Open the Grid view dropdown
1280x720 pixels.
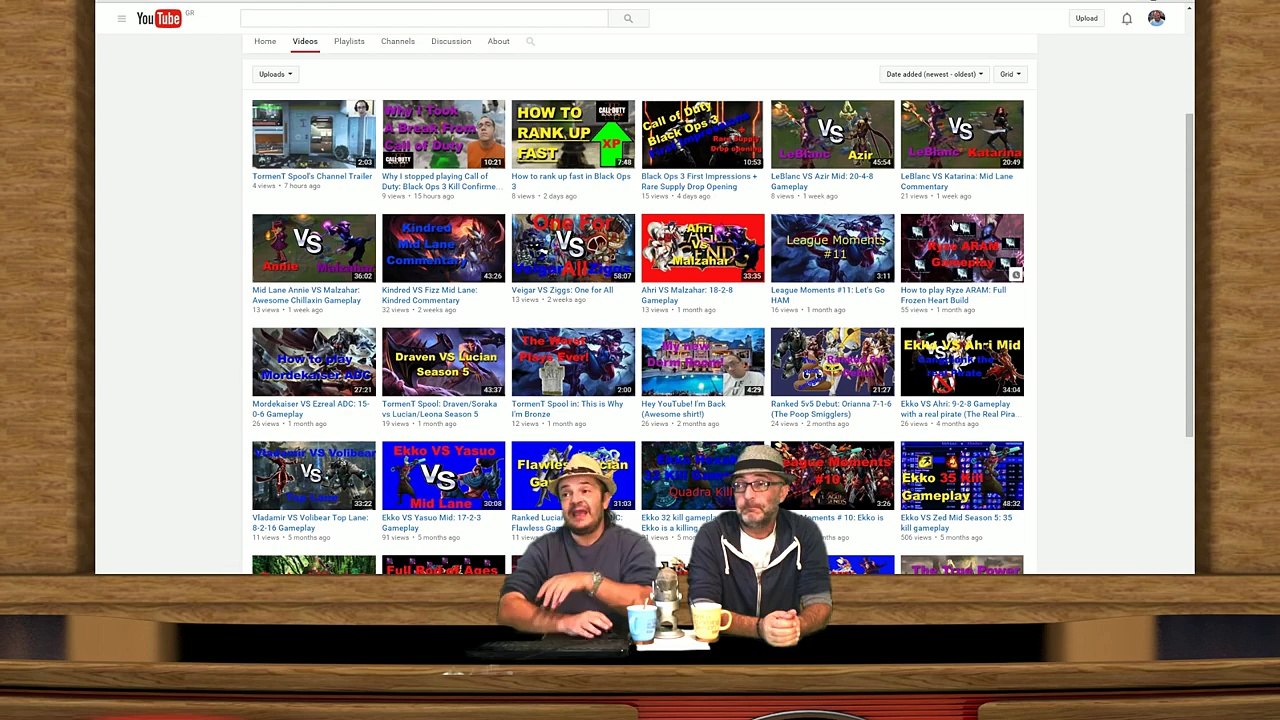pyautogui.click(x=1010, y=74)
